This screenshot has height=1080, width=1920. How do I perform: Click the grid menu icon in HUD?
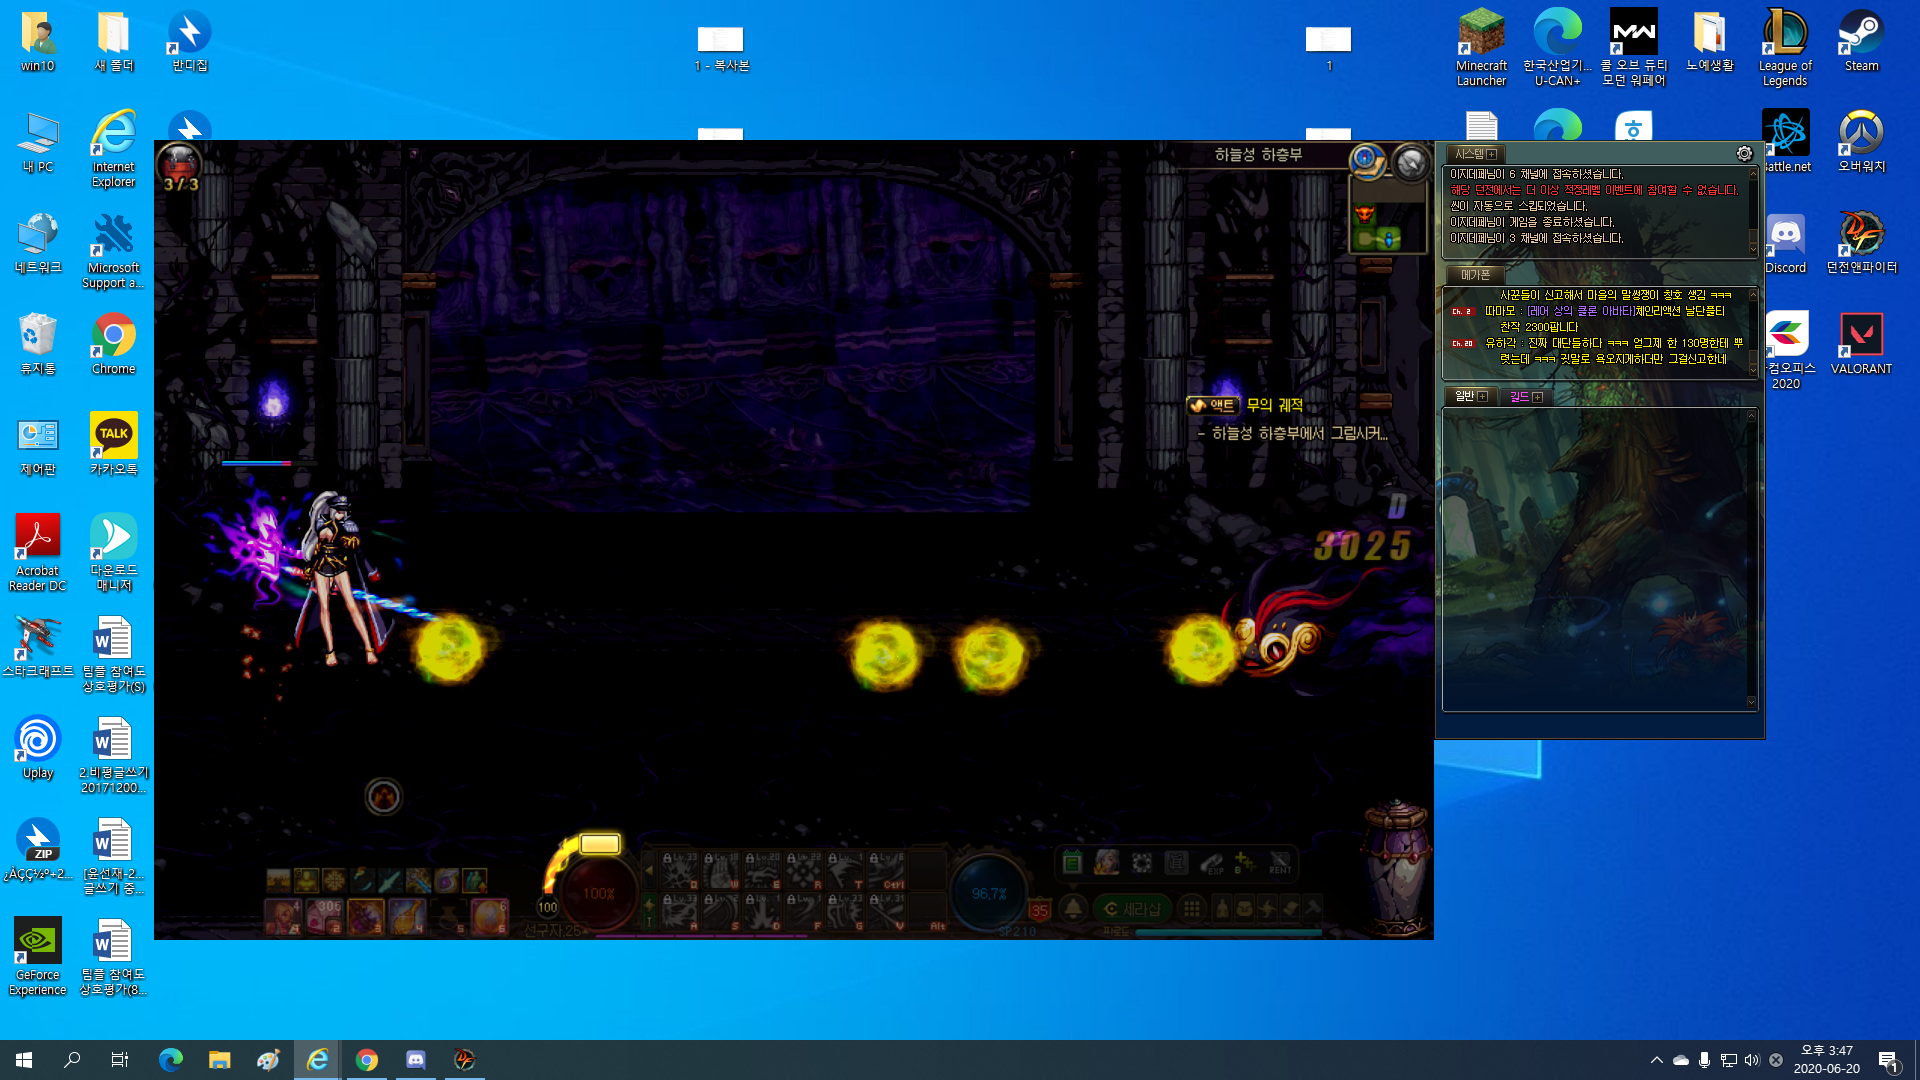[1192, 908]
